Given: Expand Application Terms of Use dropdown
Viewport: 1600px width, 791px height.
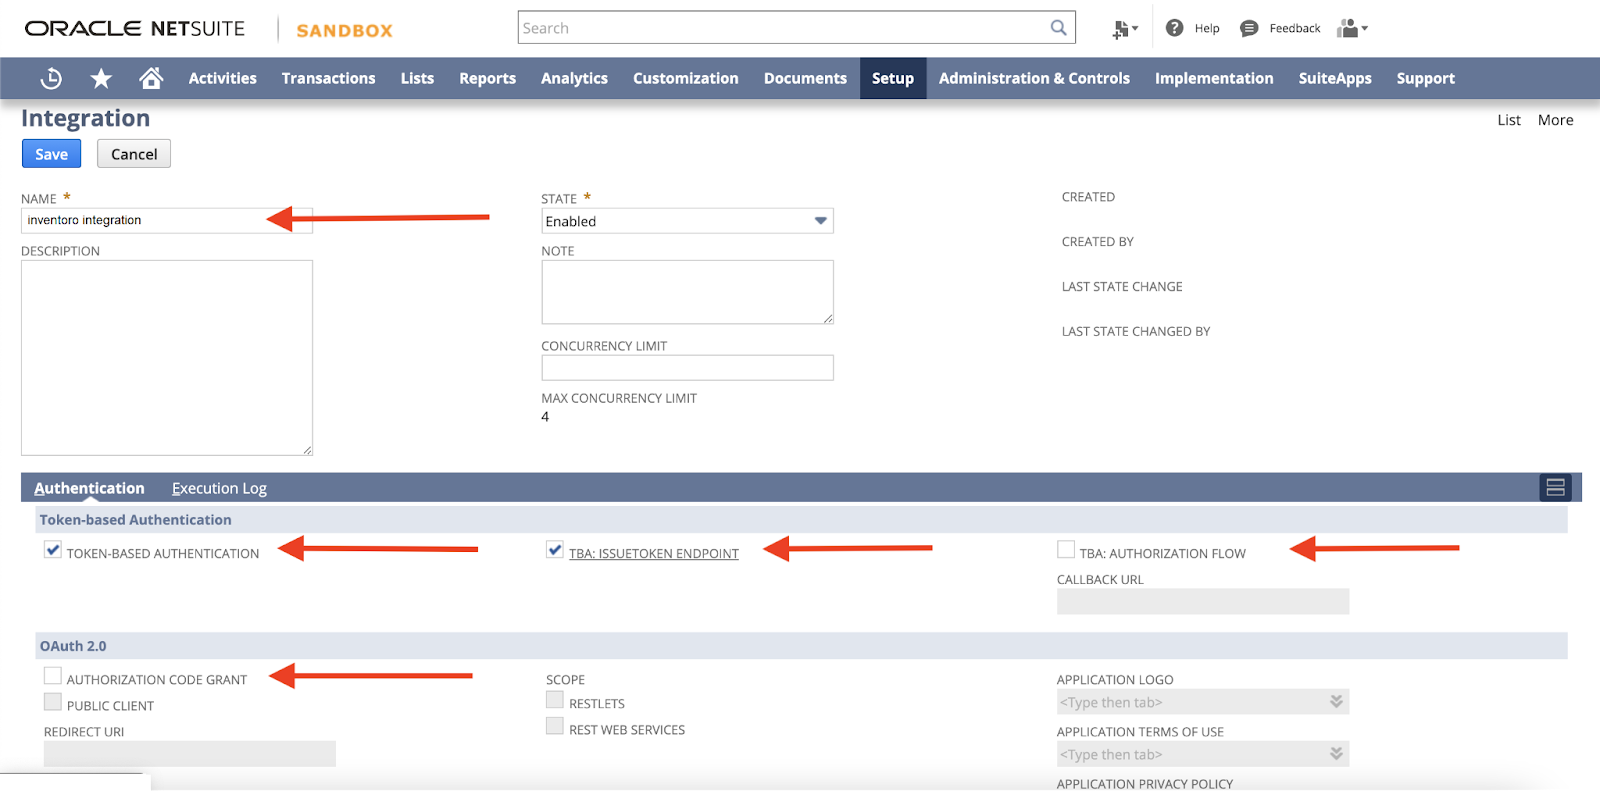Looking at the screenshot, I should 1336,754.
